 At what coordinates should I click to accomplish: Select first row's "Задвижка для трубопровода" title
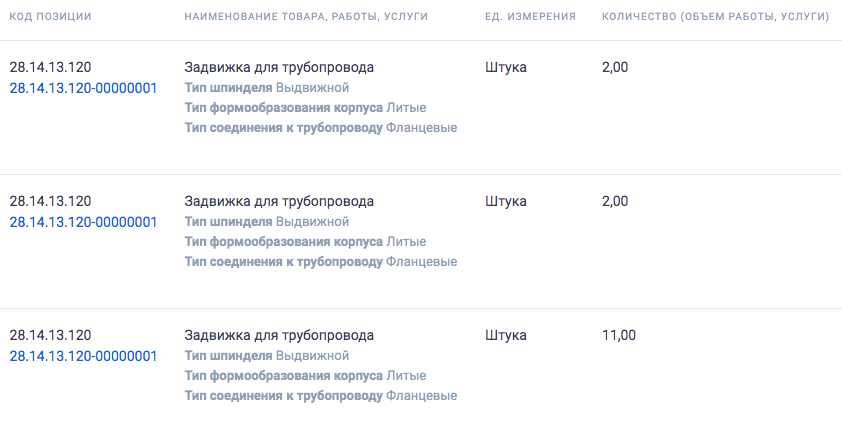click(x=279, y=67)
